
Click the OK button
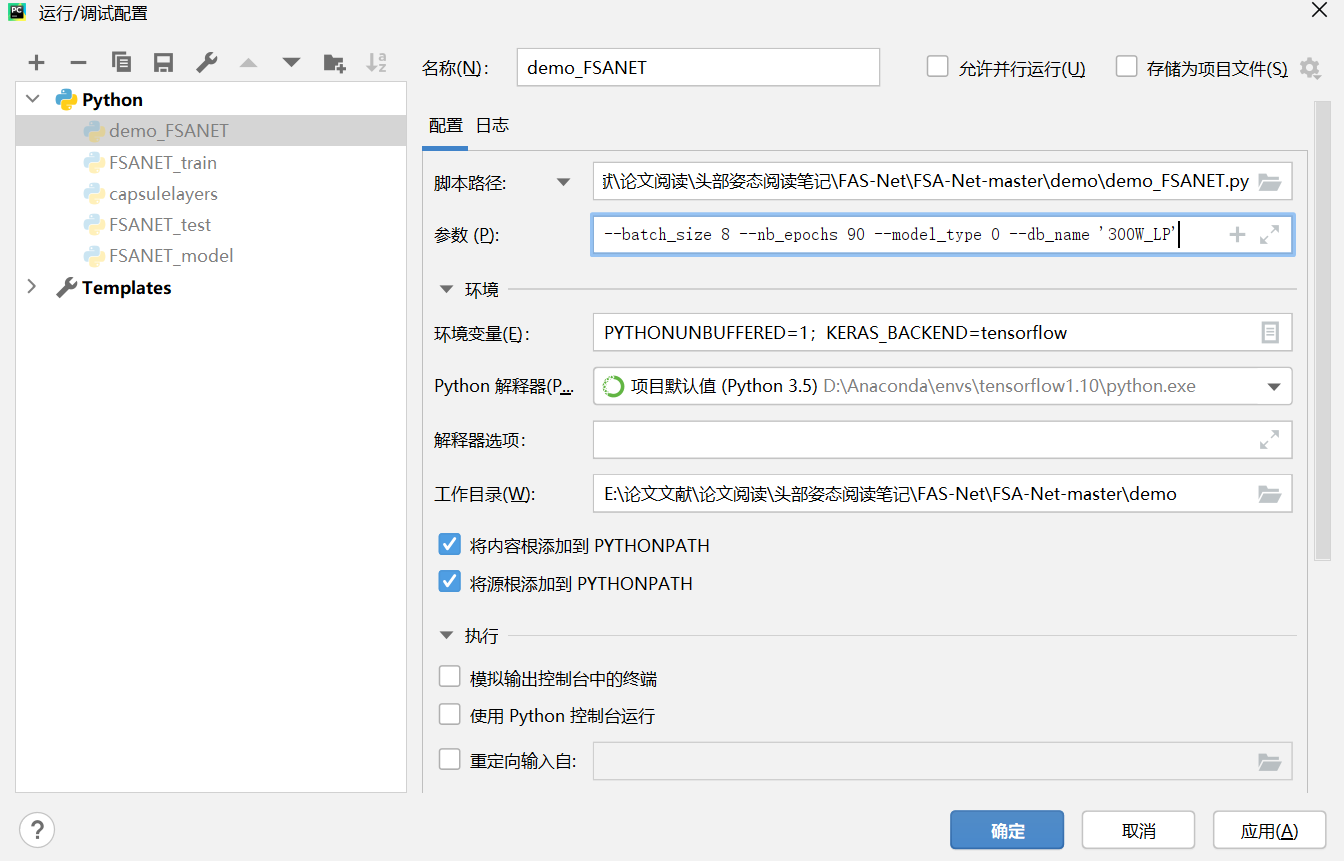[x=1006, y=829]
